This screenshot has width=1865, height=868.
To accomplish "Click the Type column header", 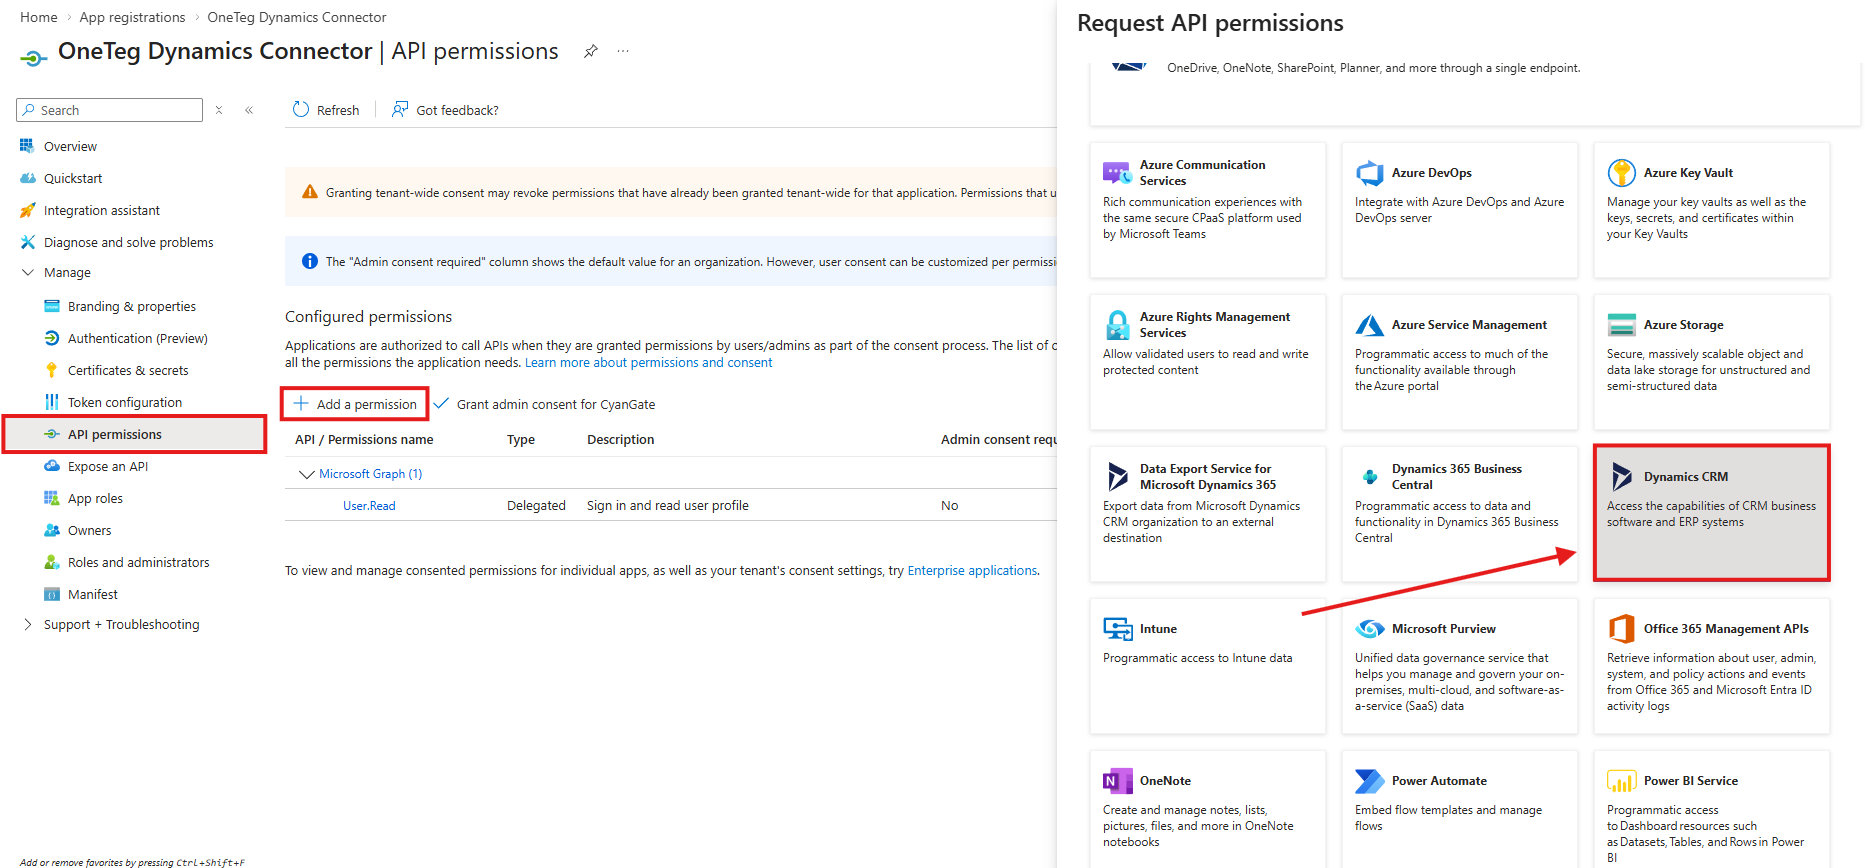I will [521, 440].
